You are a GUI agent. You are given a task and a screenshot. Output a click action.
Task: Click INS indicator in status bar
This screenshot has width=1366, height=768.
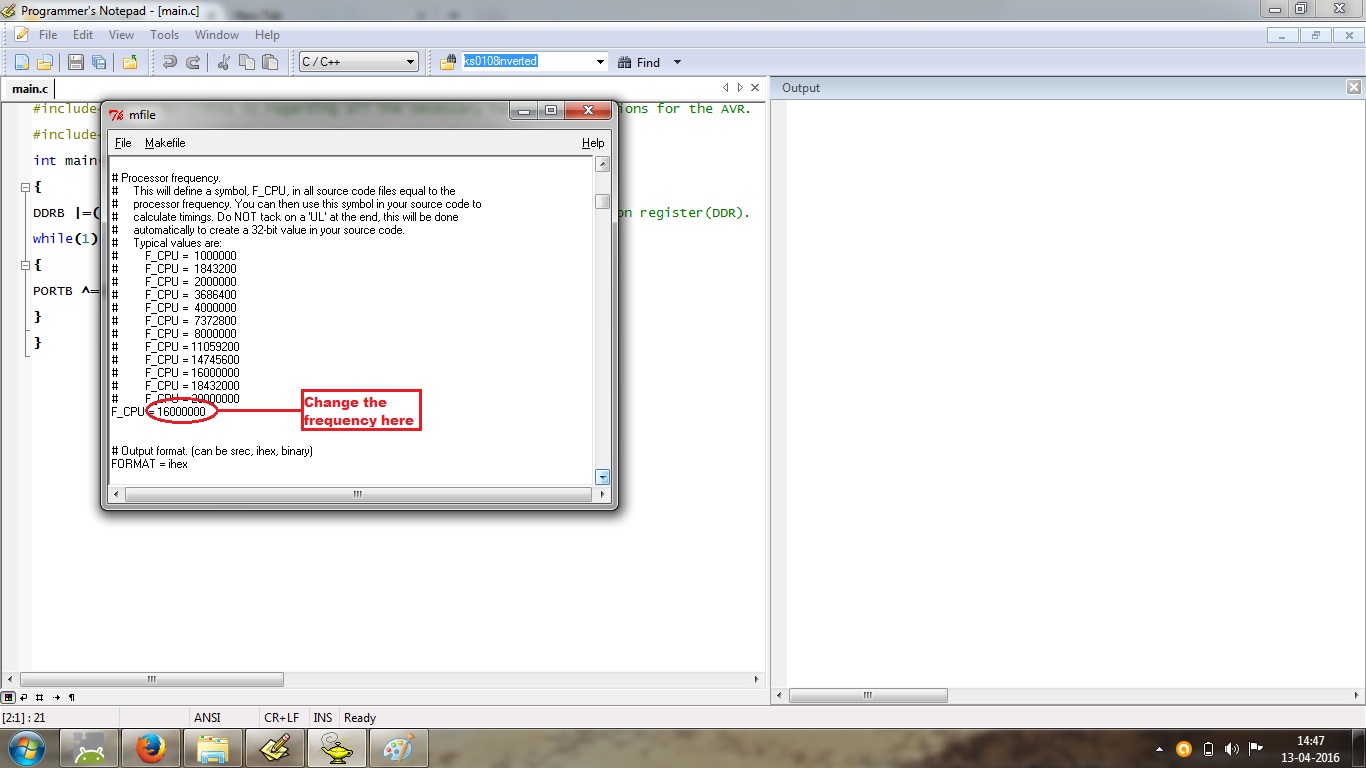322,718
